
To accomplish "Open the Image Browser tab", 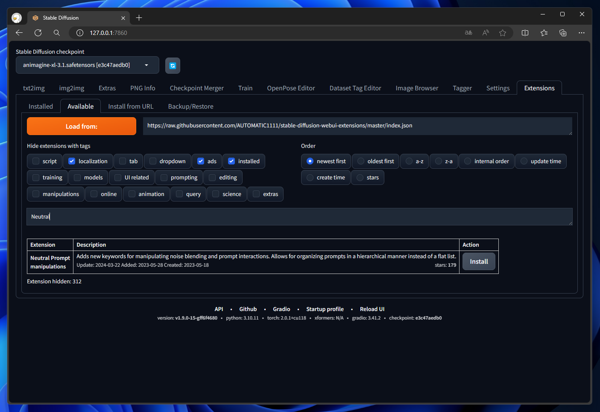I will 417,88.
